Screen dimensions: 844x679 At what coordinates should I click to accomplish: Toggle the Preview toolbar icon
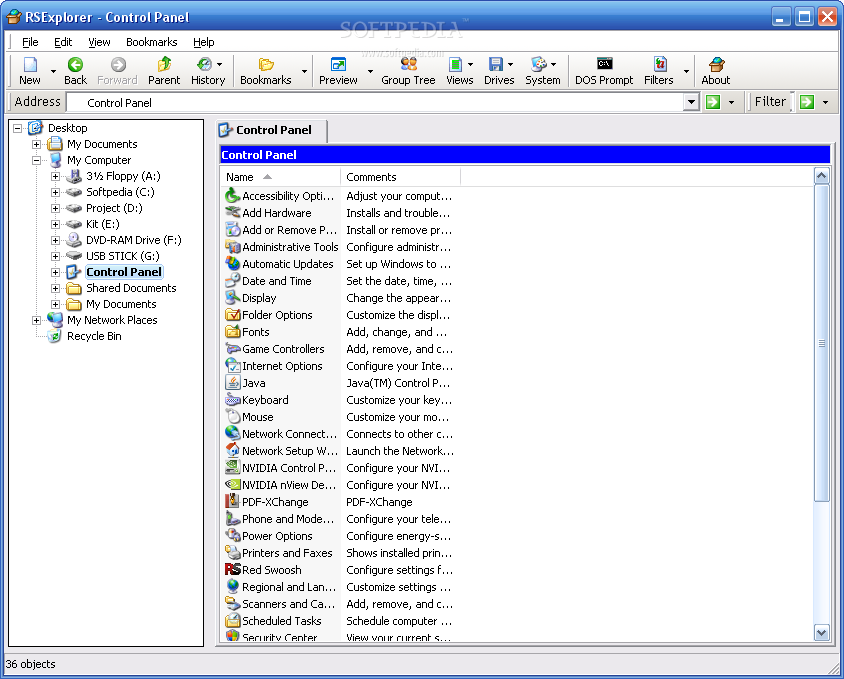click(x=338, y=65)
